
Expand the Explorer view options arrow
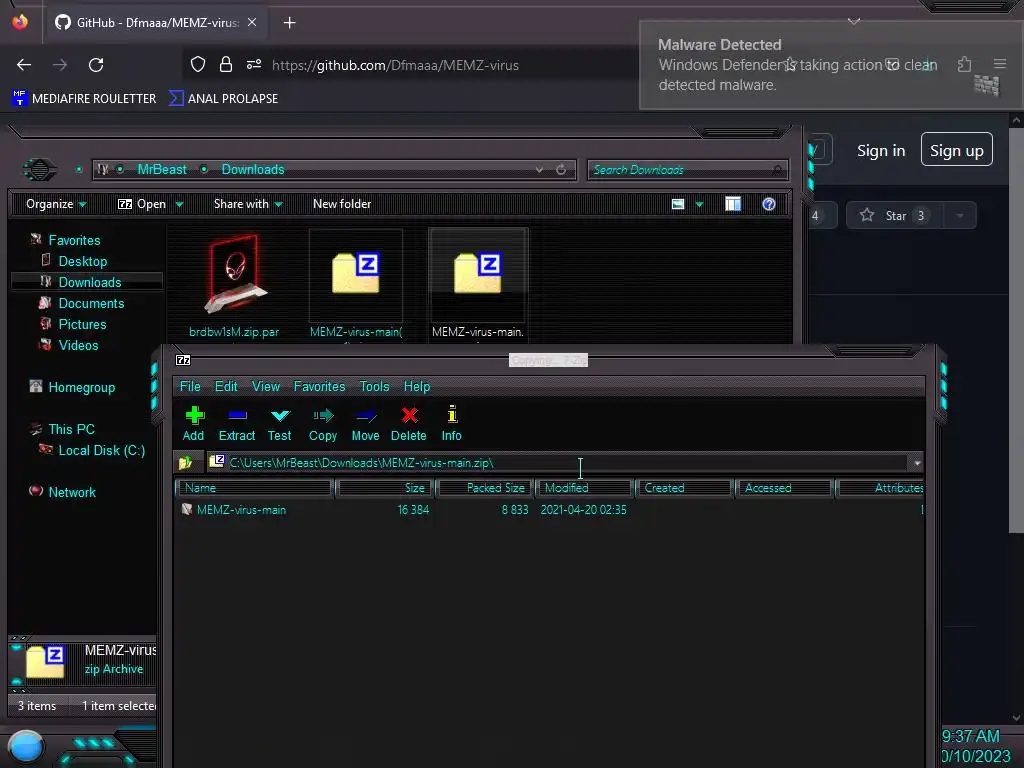pos(699,204)
